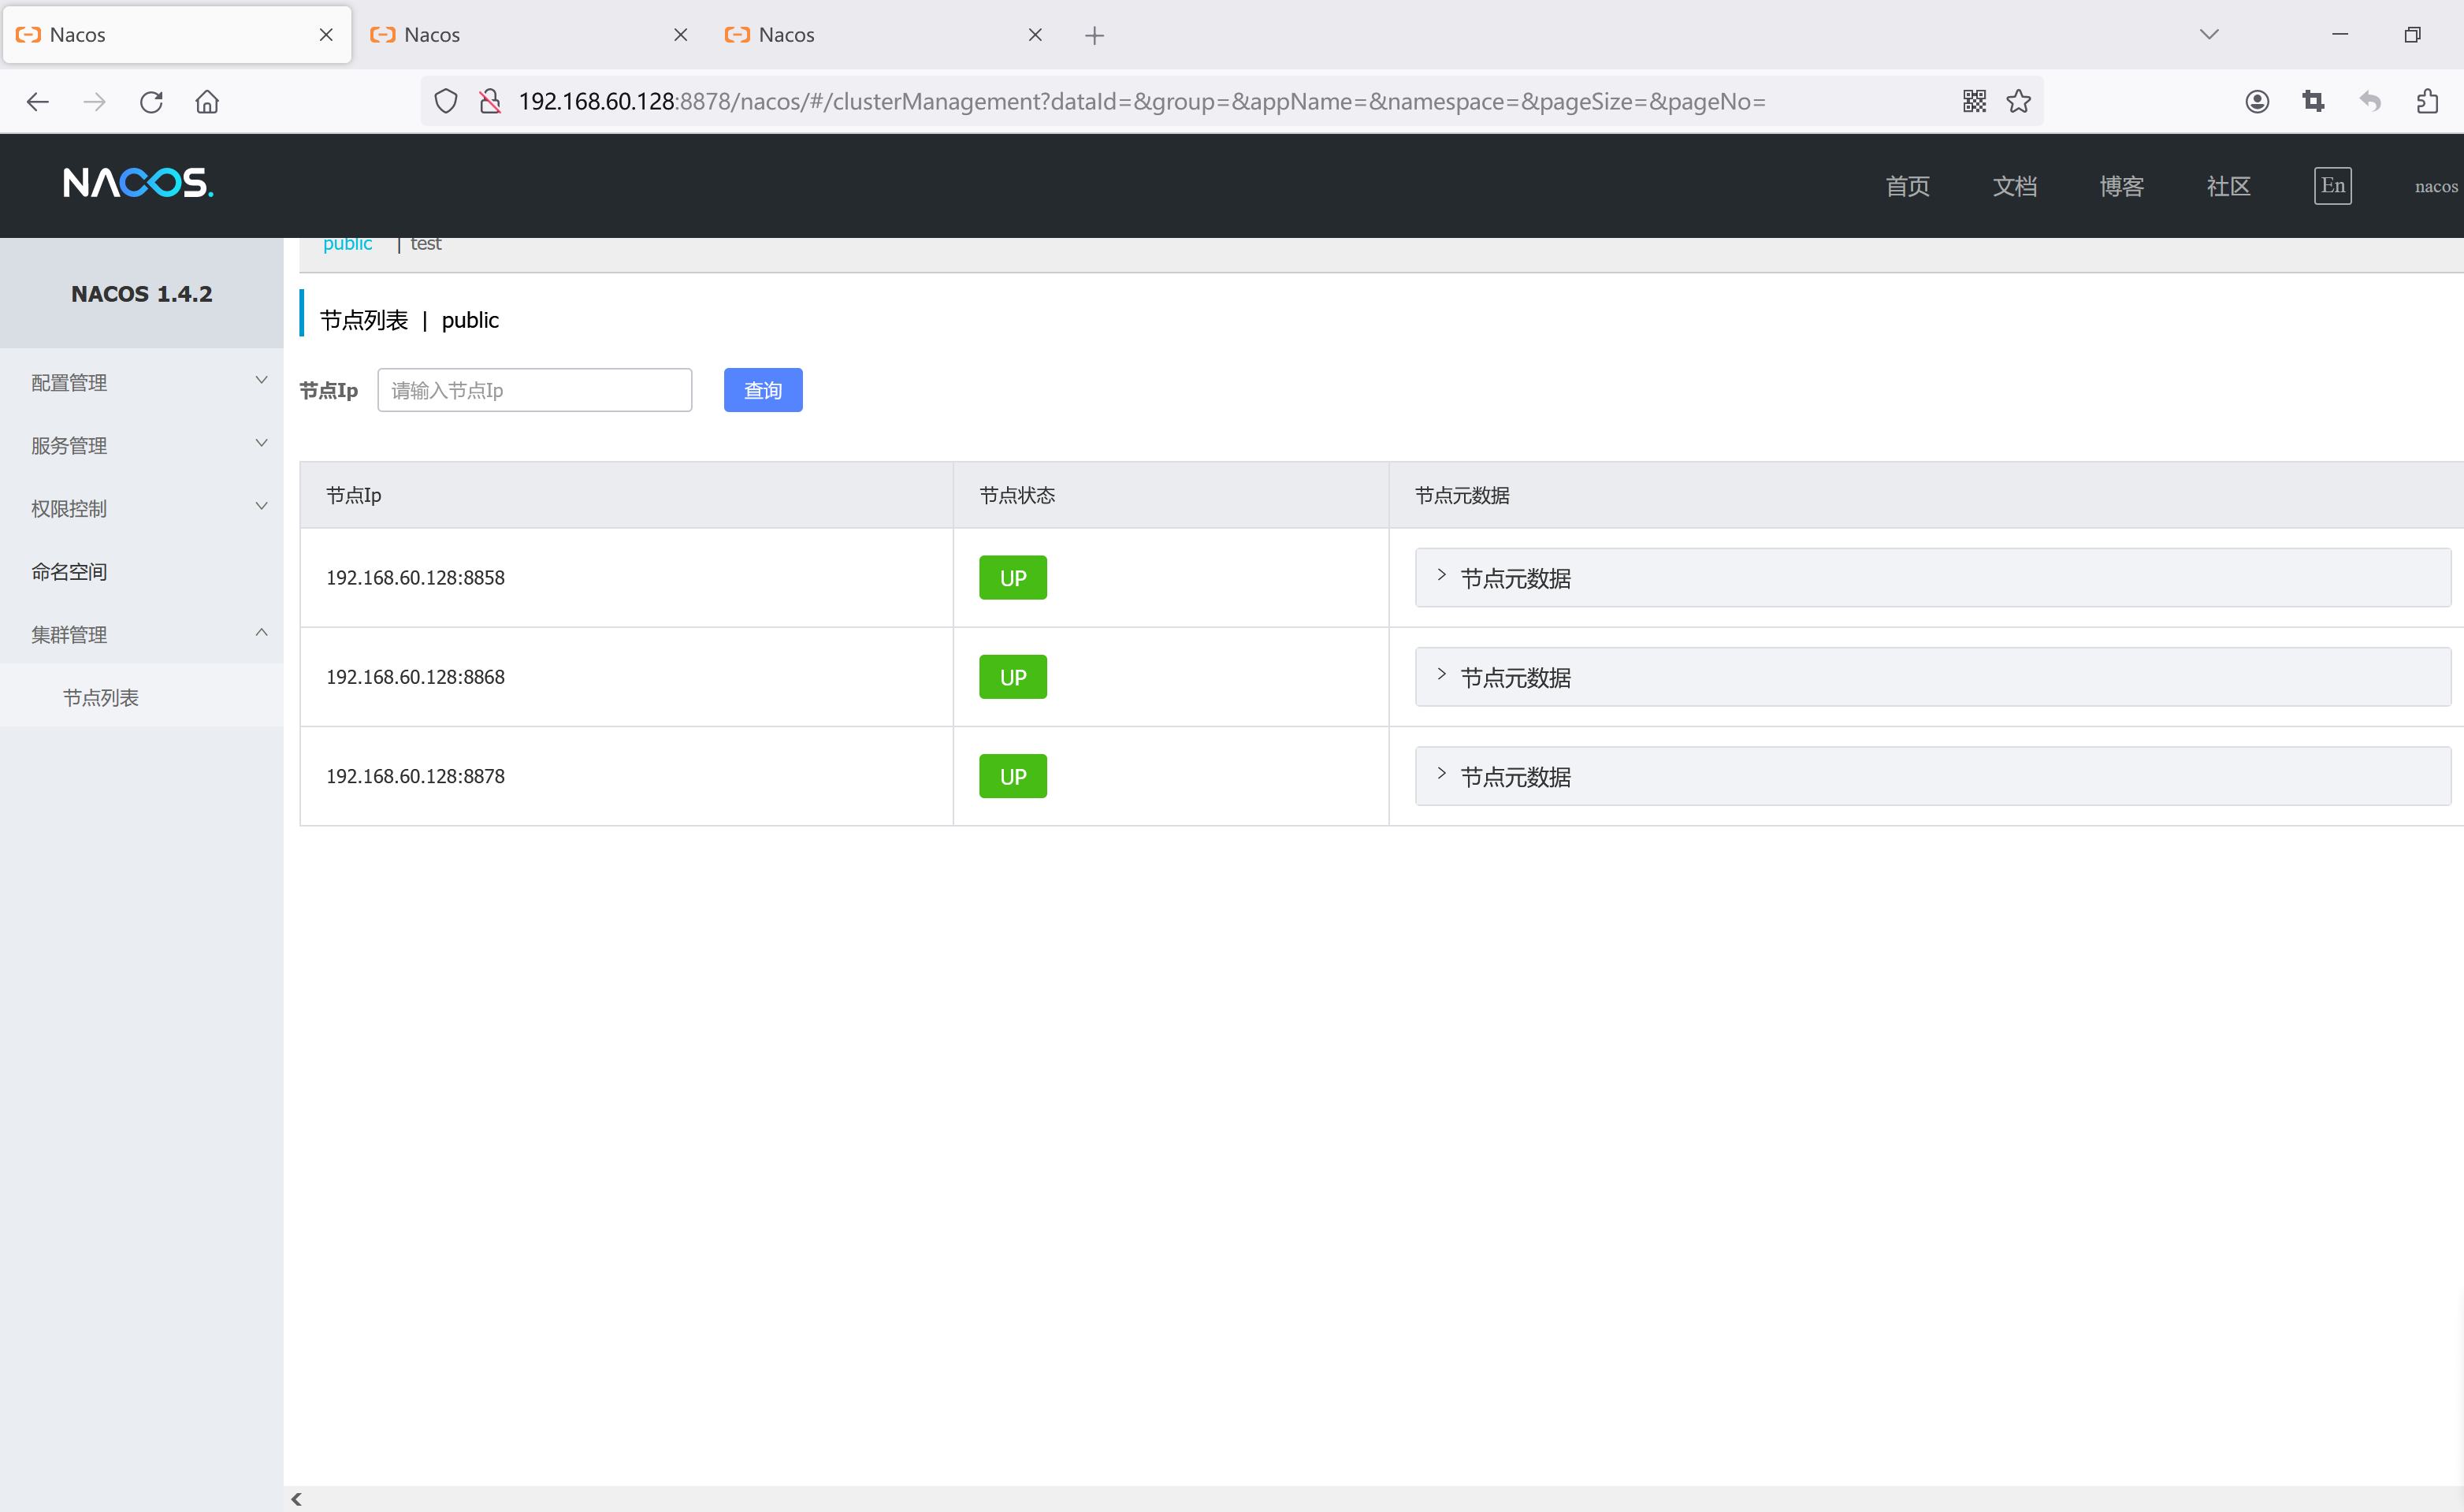The image size is (2464, 1512).
Task: Select the test namespace tab
Action: click(x=425, y=244)
